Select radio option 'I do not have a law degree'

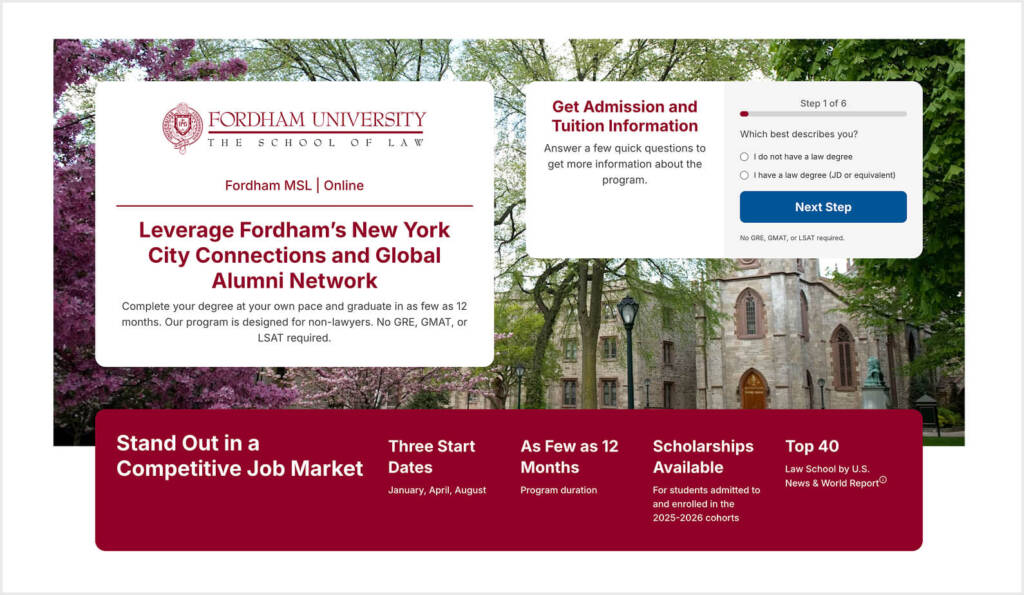743,156
